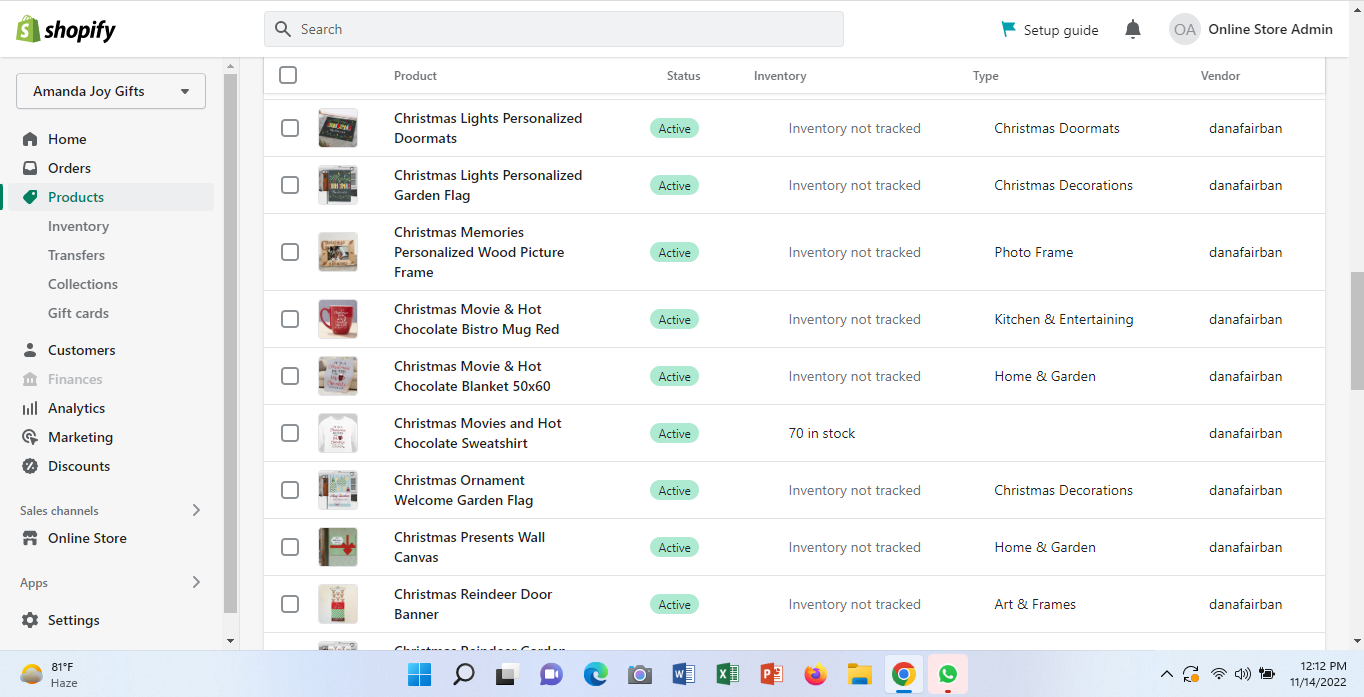This screenshot has width=1364, height=697.
Task: Click the Analytics bar chart icon
Action: tap(30, 408)
